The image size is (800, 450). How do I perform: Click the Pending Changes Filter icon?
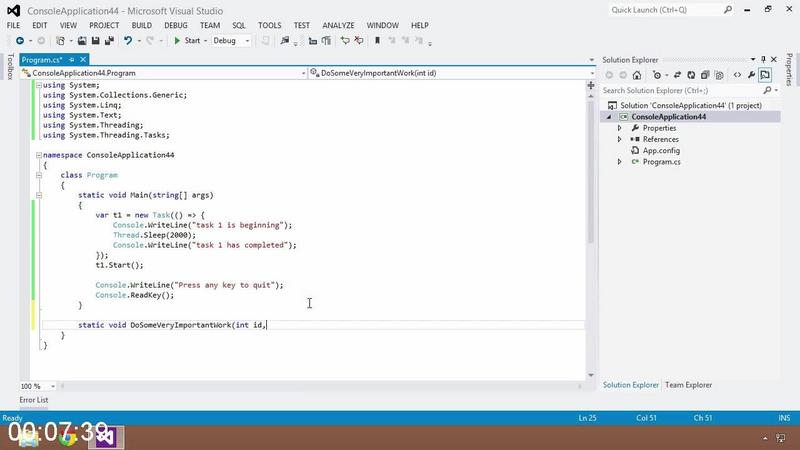point(657,75)
